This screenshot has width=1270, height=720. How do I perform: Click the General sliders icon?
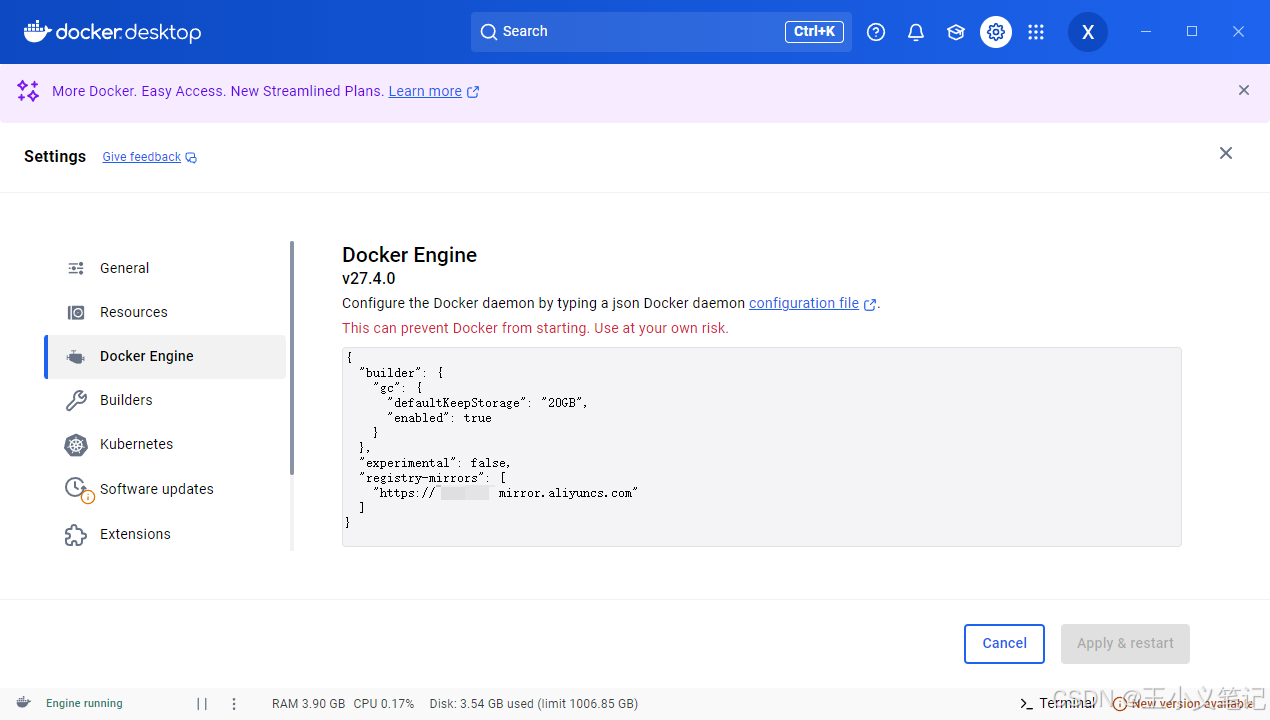pos(76,268)
